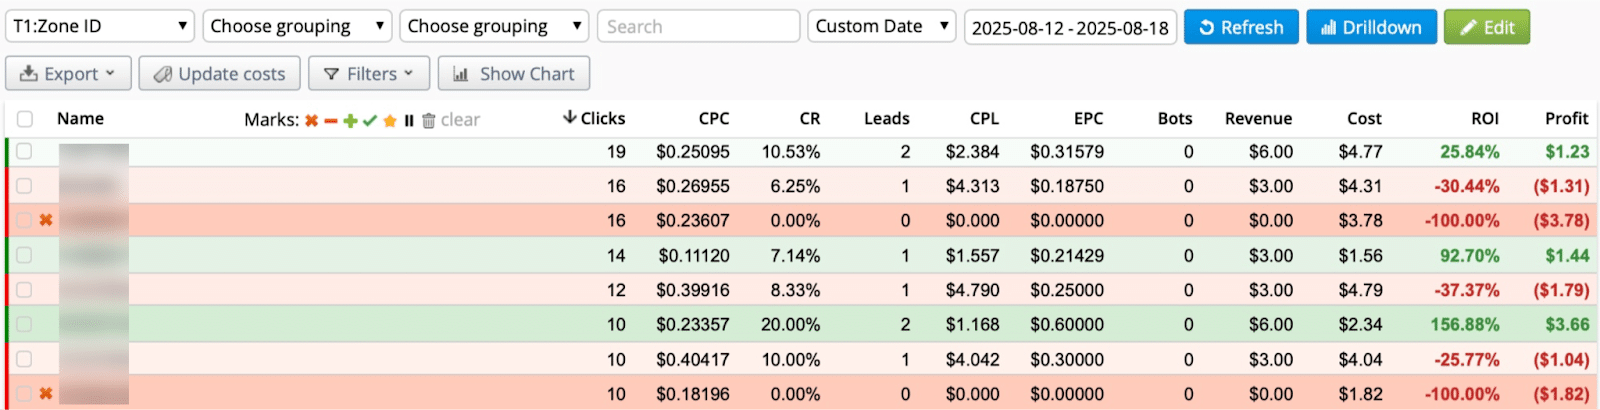
Task: Toggle the select-all checkbox in header
Action: [25, 119]
